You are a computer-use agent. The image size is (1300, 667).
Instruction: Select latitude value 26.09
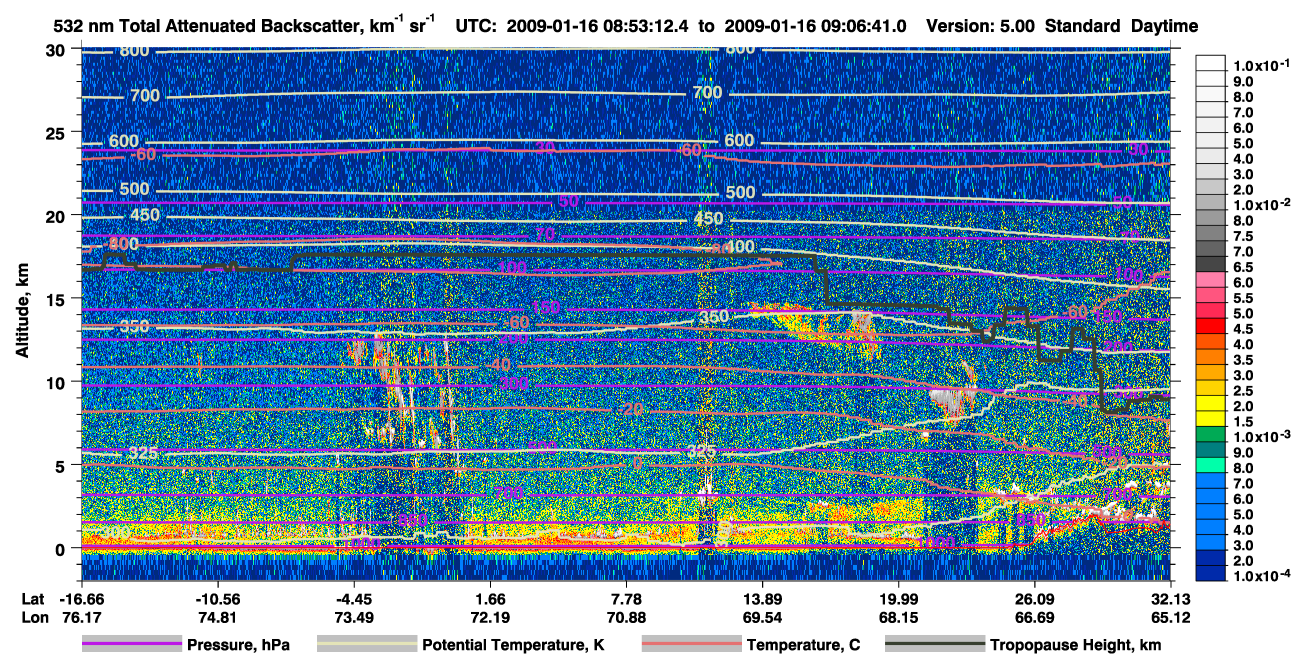(x=1034, y=599)
